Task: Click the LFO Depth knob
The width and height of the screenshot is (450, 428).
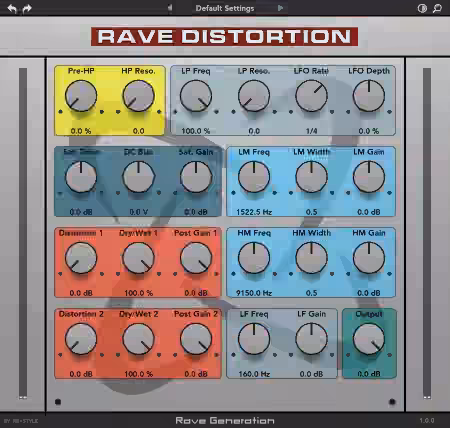Action: pyautogui.click(x=369, y=96)
